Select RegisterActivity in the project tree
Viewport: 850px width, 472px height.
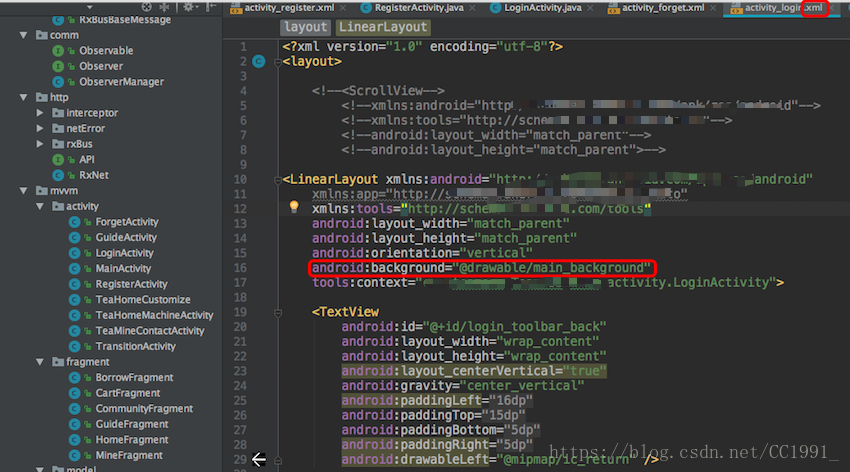tap(131, 285)
